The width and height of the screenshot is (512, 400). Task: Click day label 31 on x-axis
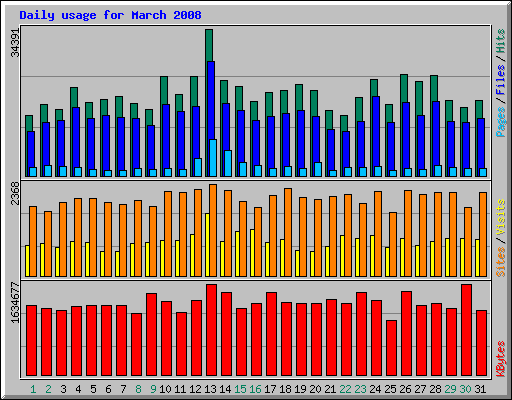(480, 389)
